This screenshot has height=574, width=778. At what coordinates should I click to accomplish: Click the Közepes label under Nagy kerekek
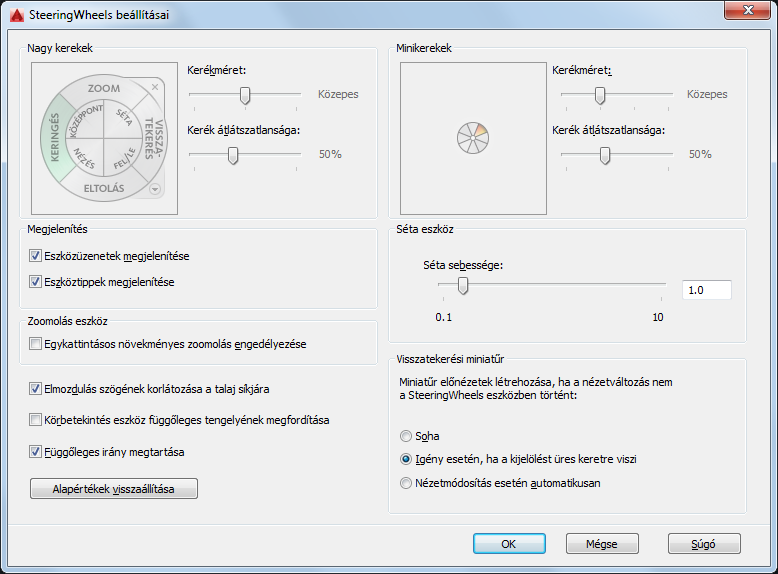(x=338, y=94)
